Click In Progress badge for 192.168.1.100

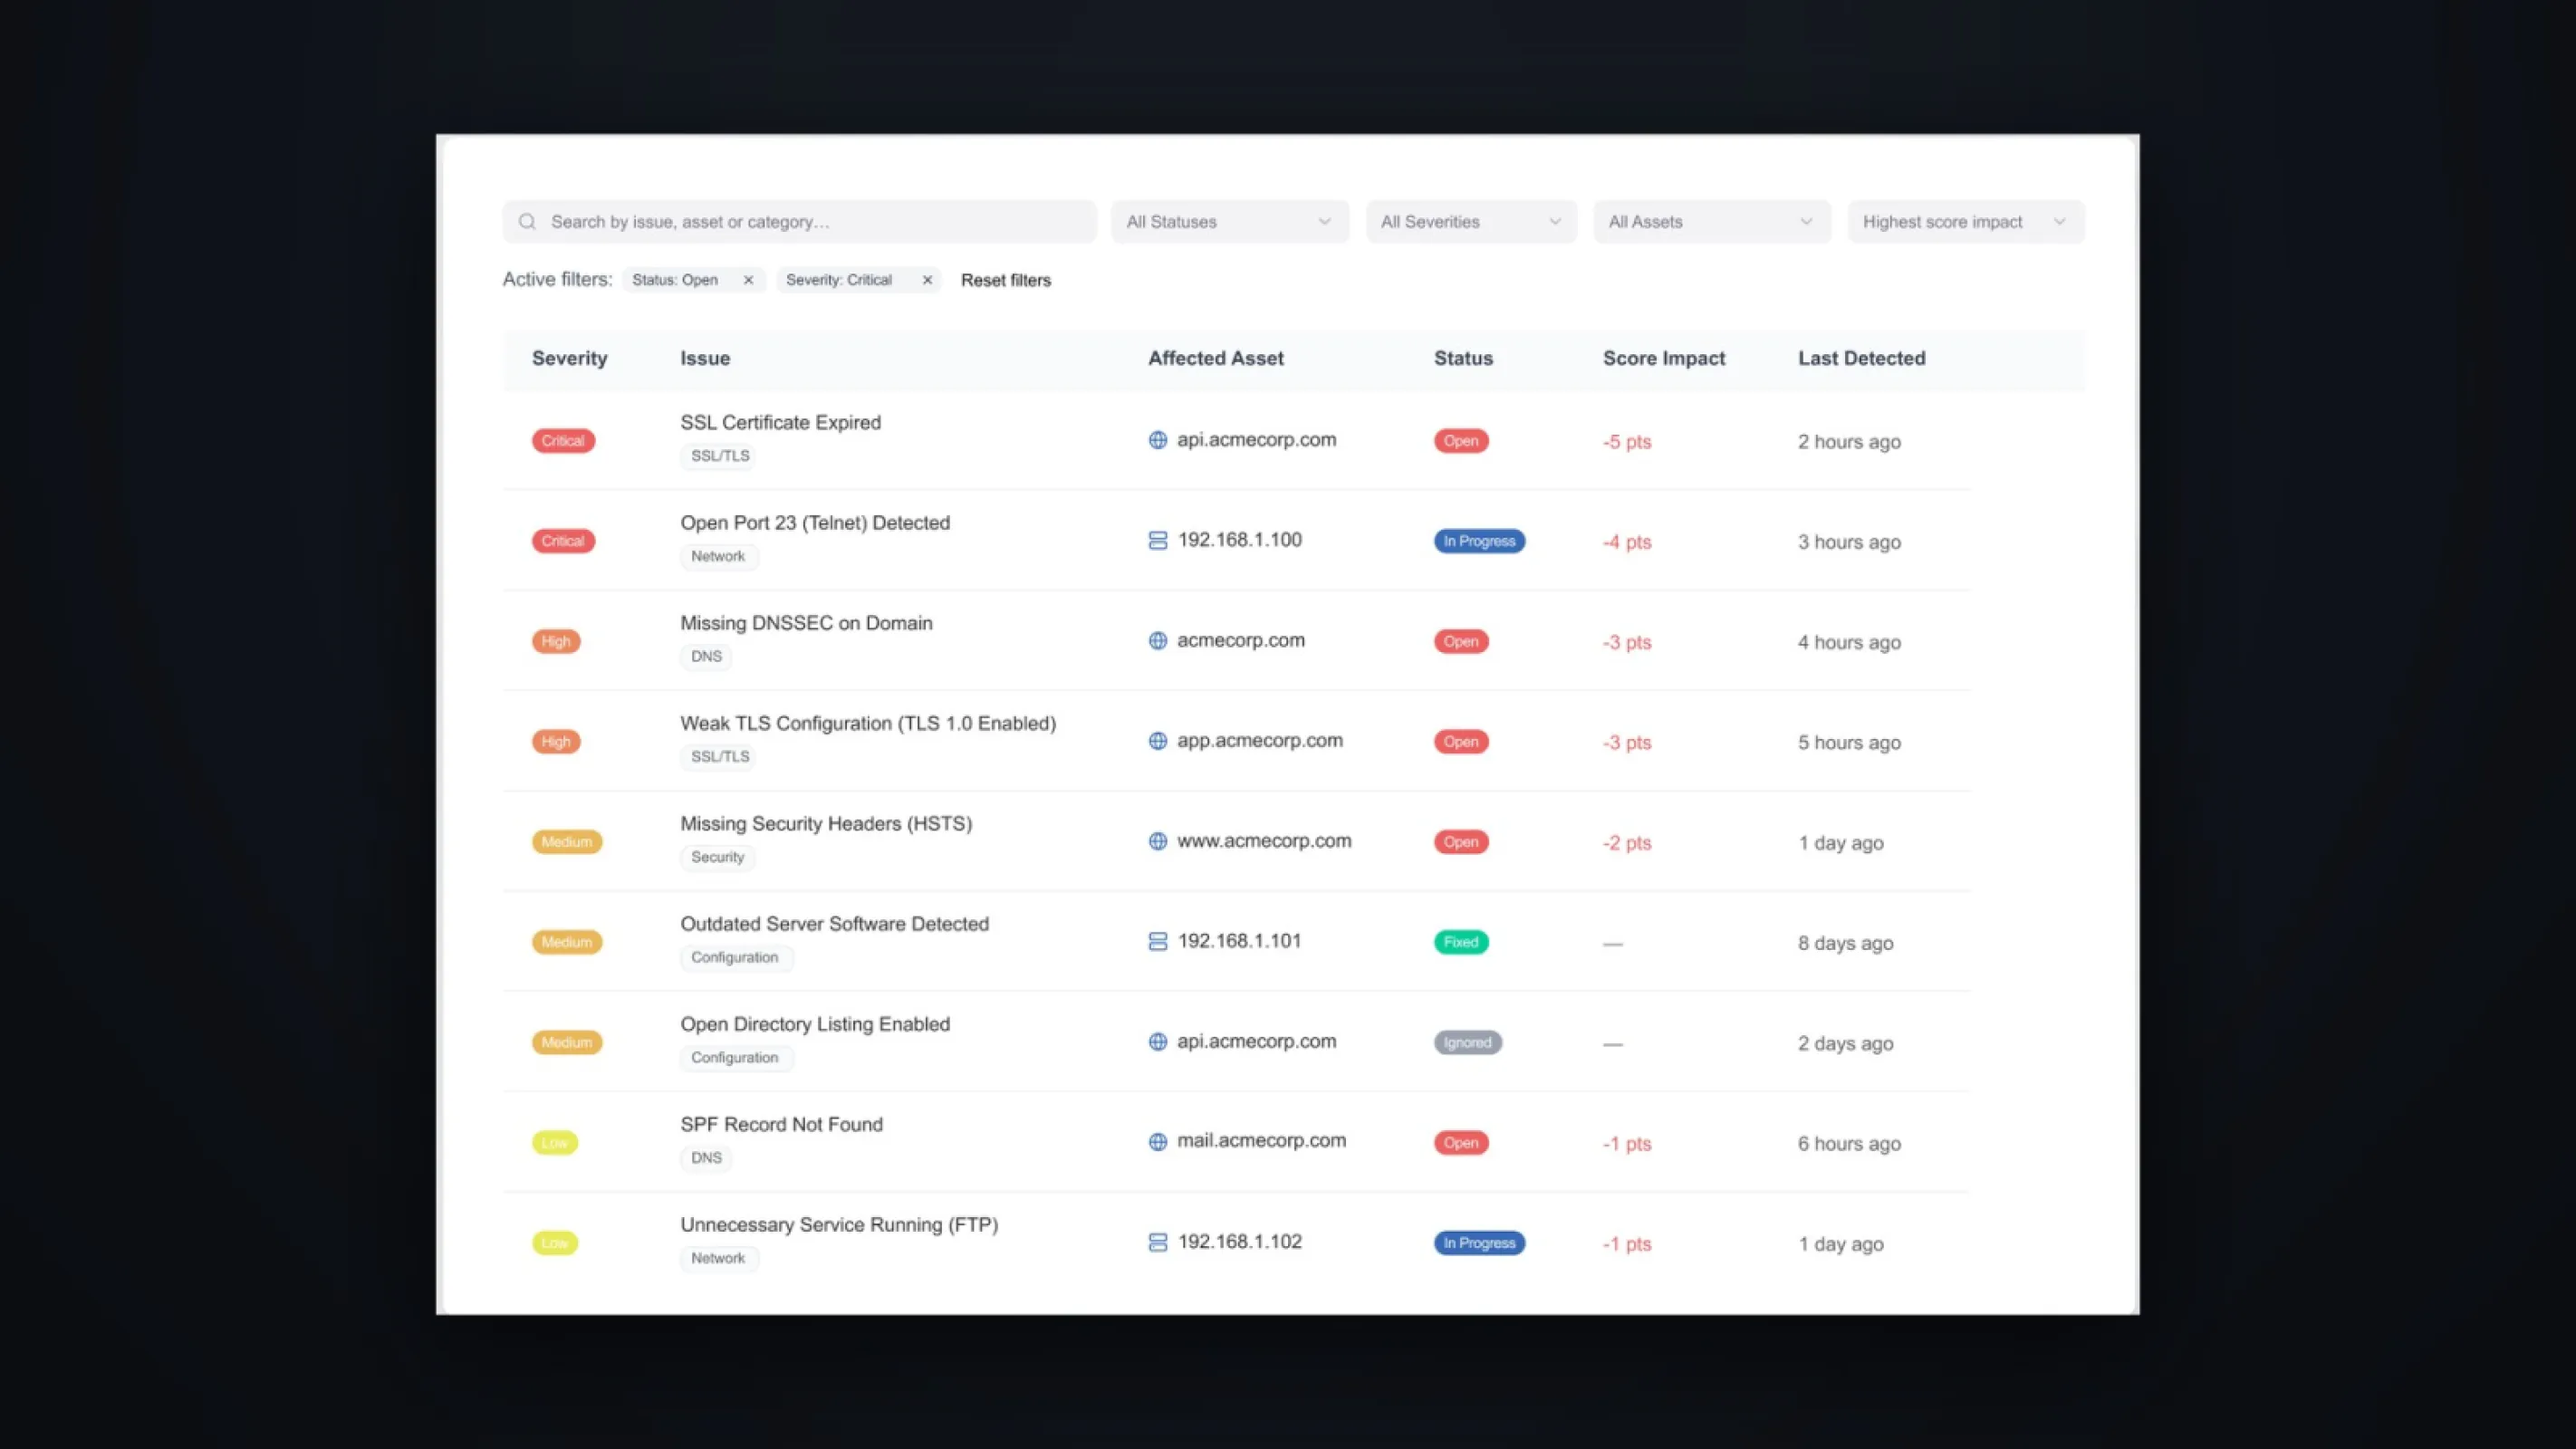1479,541
